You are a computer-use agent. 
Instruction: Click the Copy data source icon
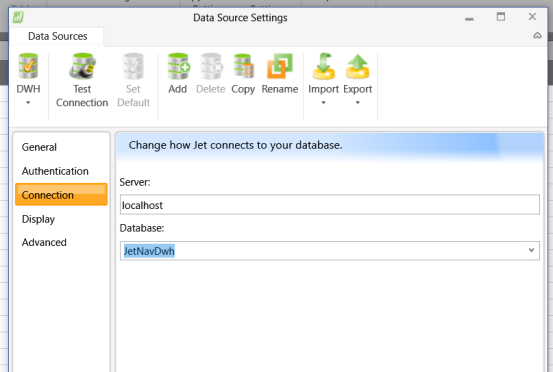pyautogui.click(x=243, y=66)
